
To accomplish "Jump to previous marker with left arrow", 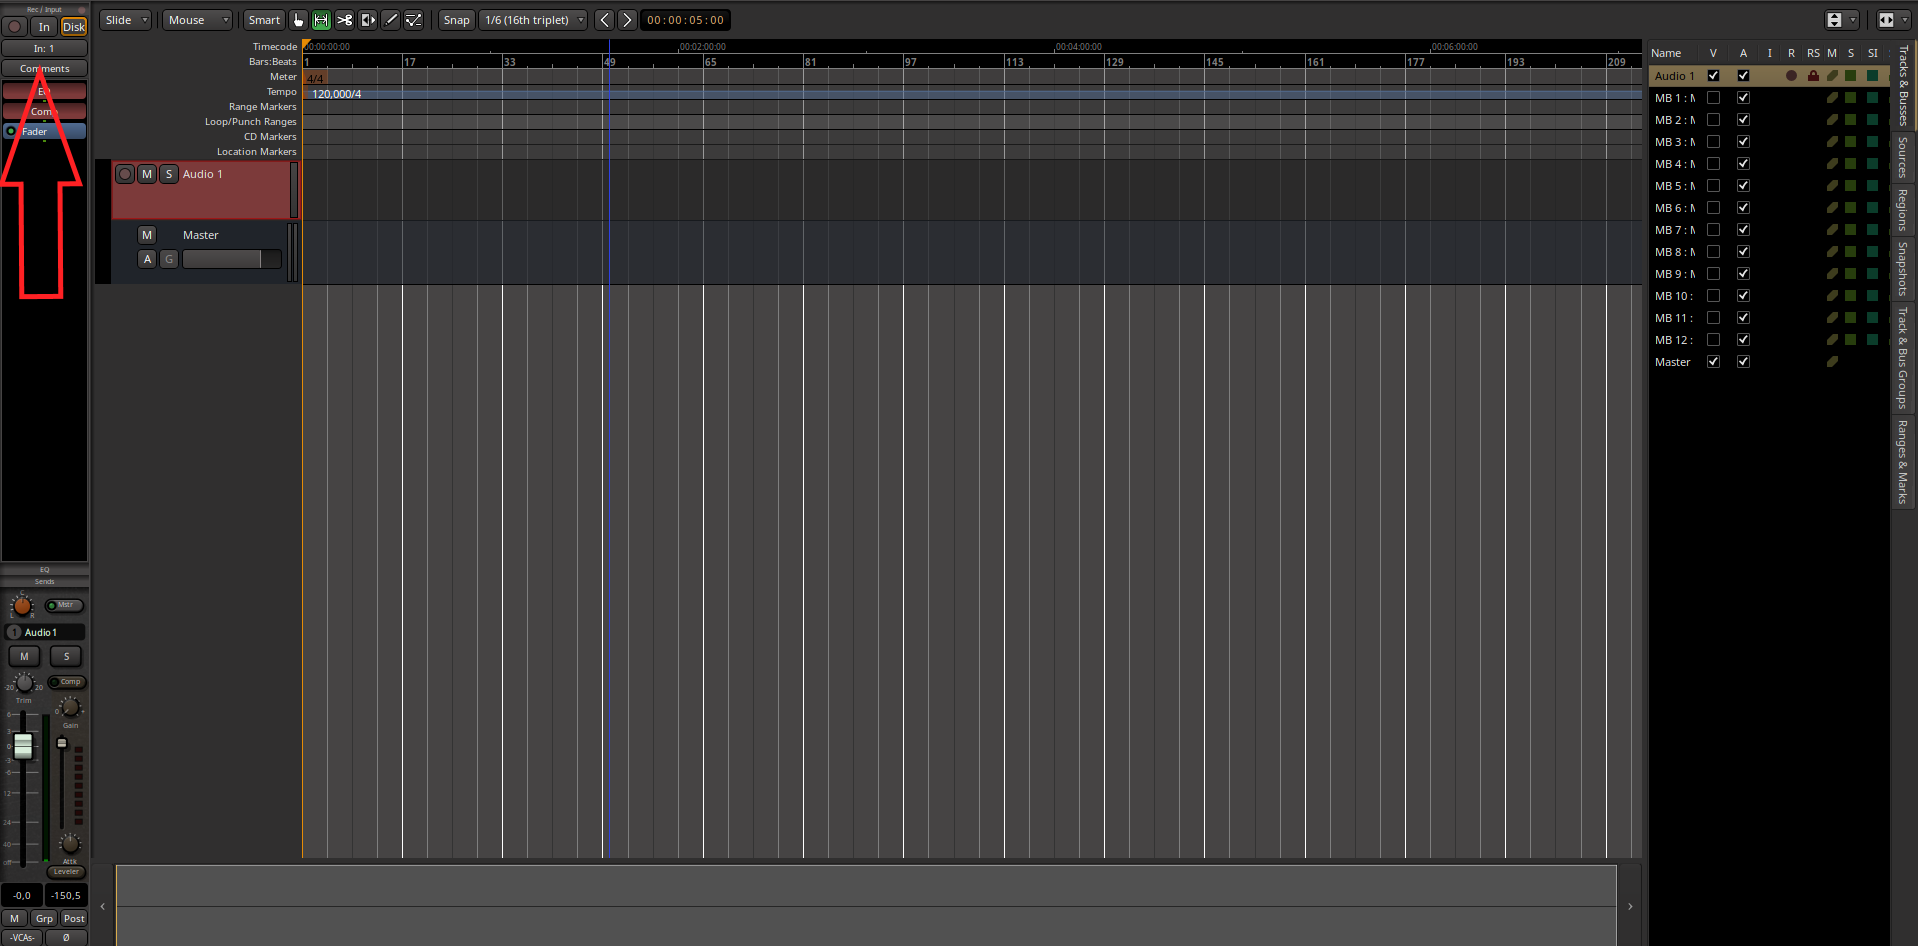I will tap(604, 20).
